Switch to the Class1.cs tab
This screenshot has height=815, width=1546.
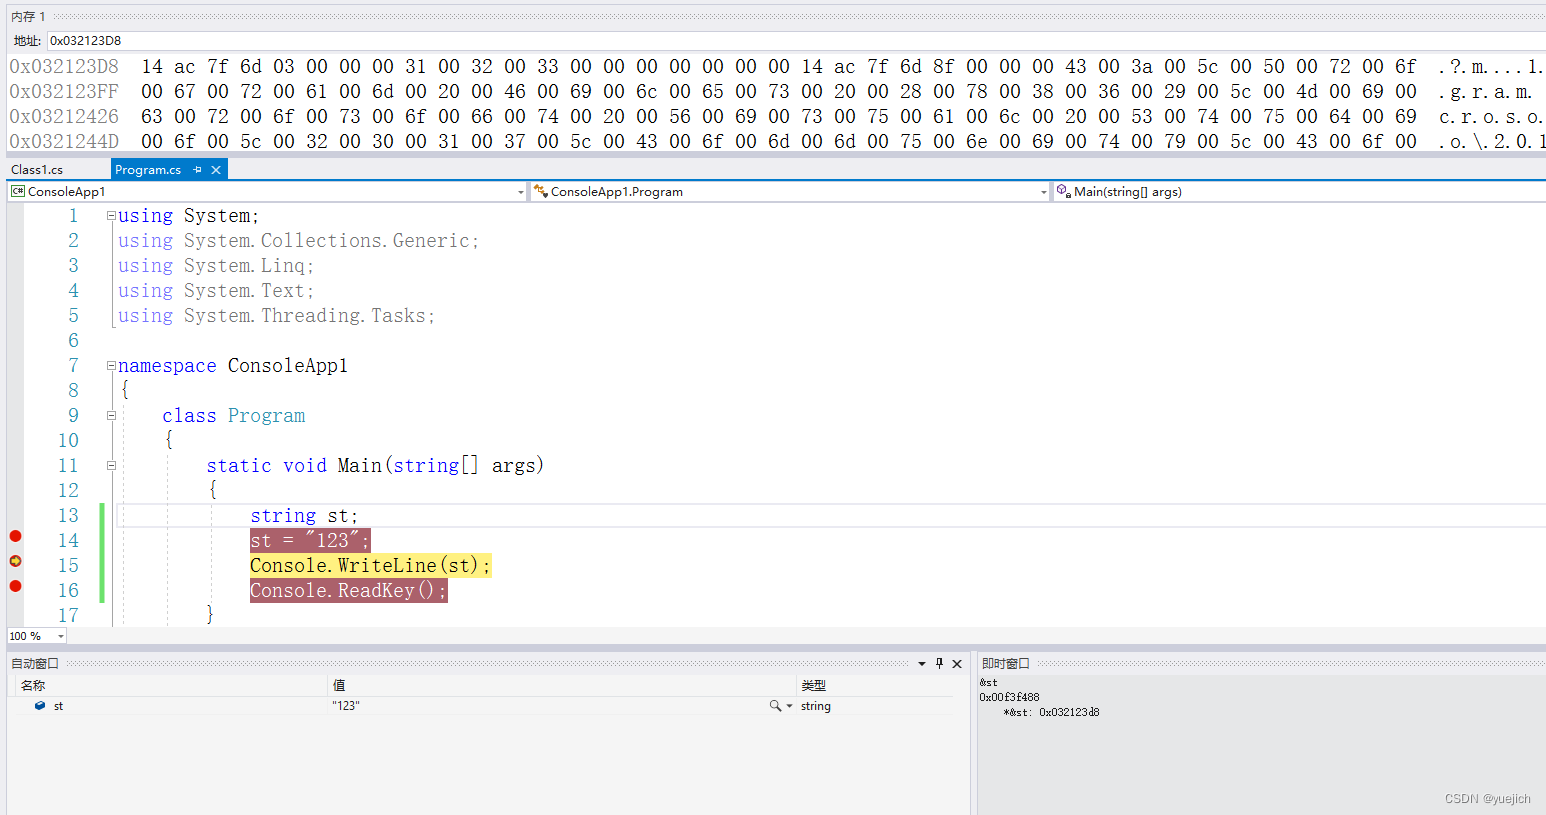tap(37, 170)
